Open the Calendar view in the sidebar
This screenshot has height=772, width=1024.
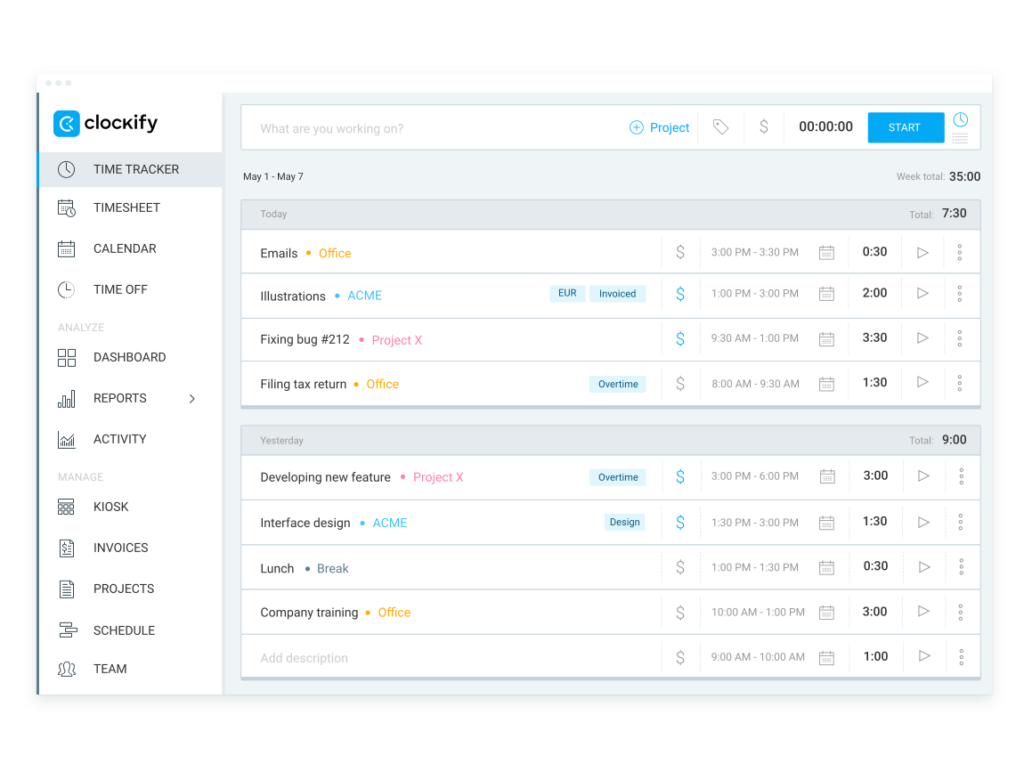pos(123,248)
